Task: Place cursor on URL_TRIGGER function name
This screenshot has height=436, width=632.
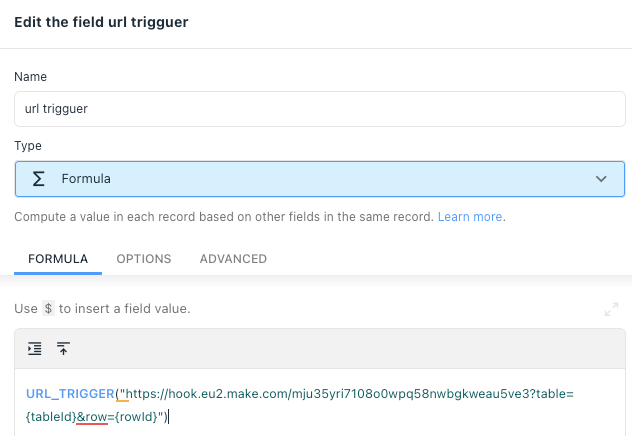Action: (70, 394)
